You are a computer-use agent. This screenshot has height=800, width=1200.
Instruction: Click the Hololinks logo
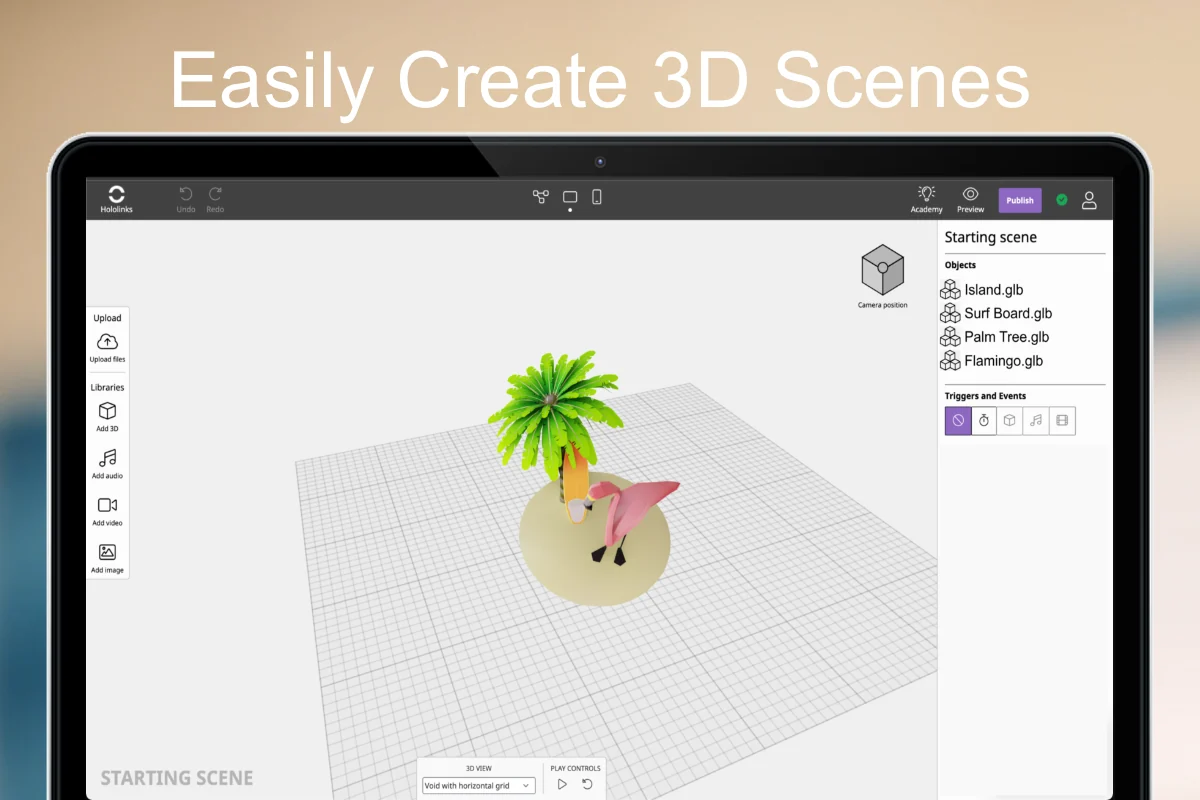point(116,196)
